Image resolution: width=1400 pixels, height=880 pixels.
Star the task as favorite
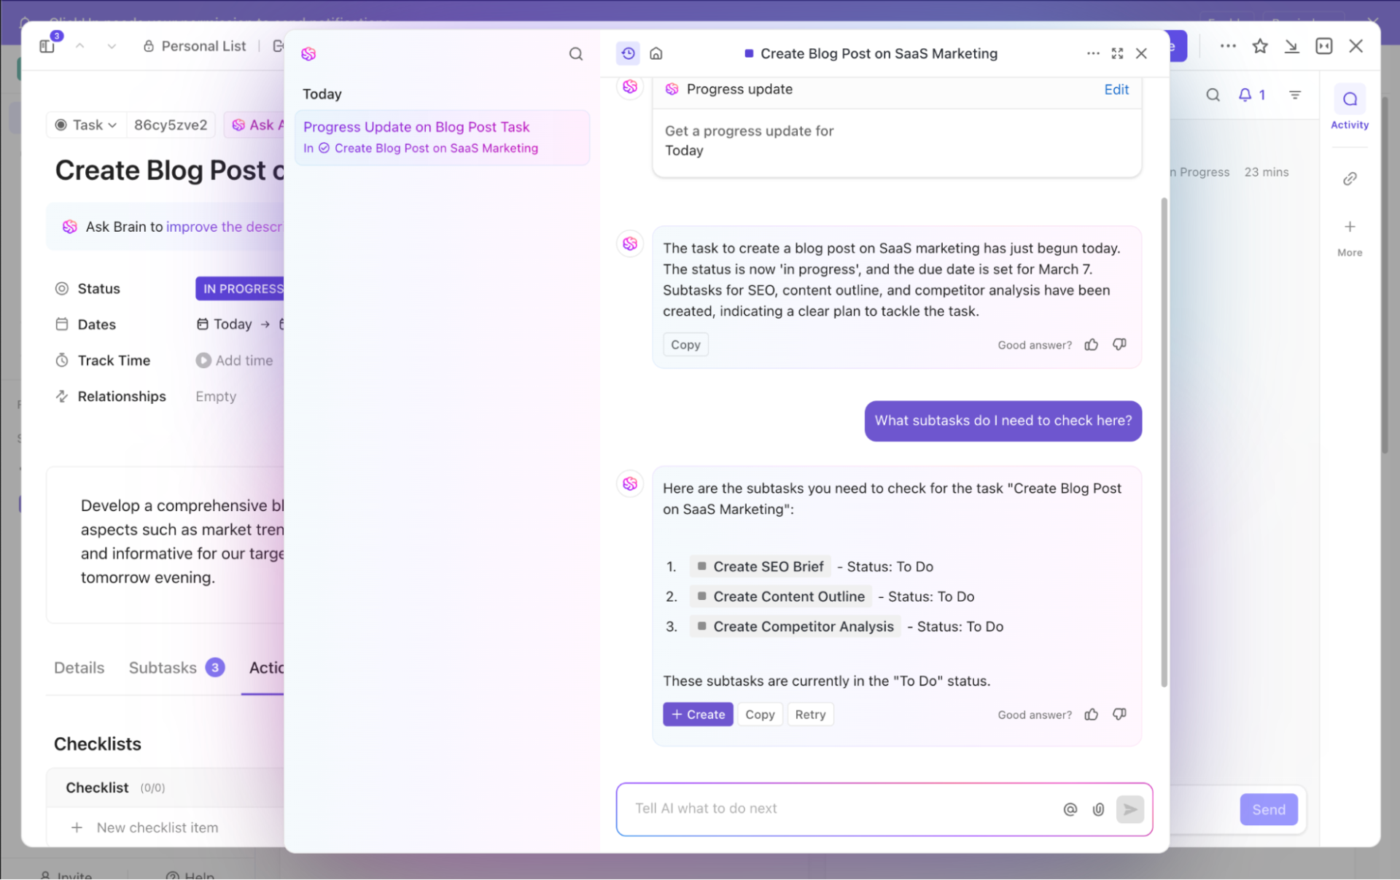pyautogui.click(x=1260, y=46)
